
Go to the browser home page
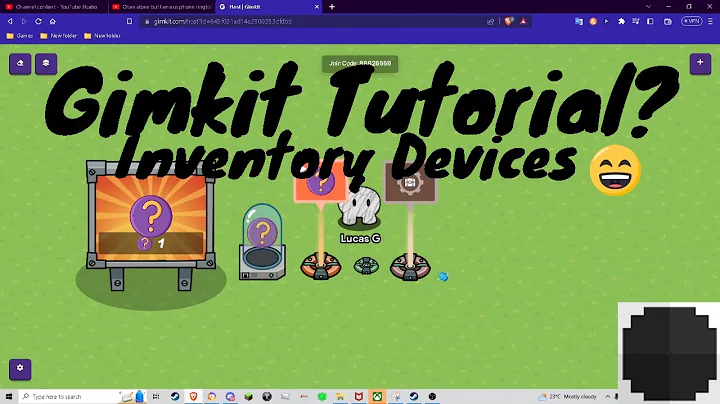tap(53, 21)
